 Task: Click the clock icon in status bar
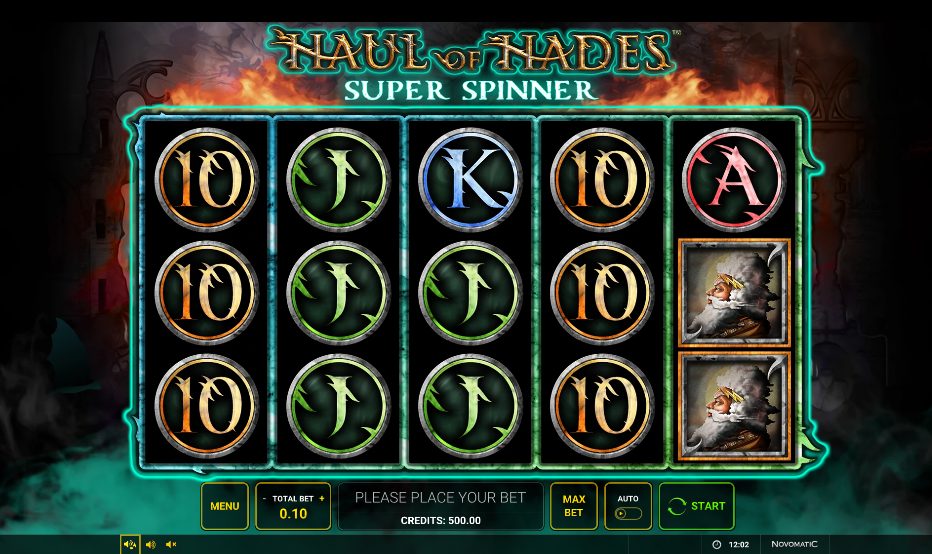(716, 544)
